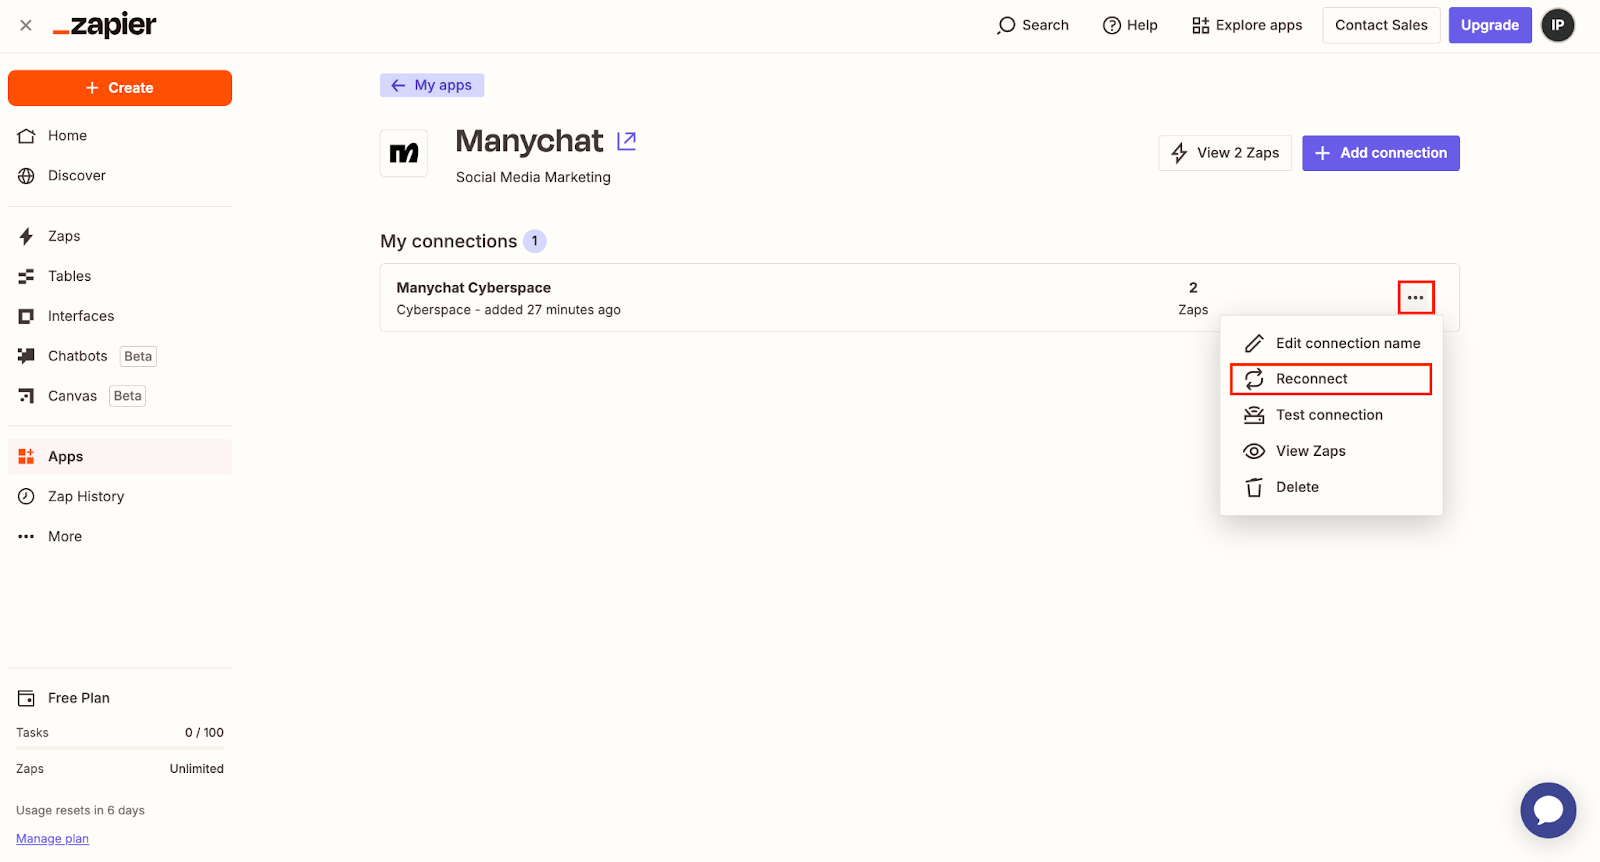1600x862 pixels.
Task: Click the Manychat external link icon
Action: click(626, 141)
